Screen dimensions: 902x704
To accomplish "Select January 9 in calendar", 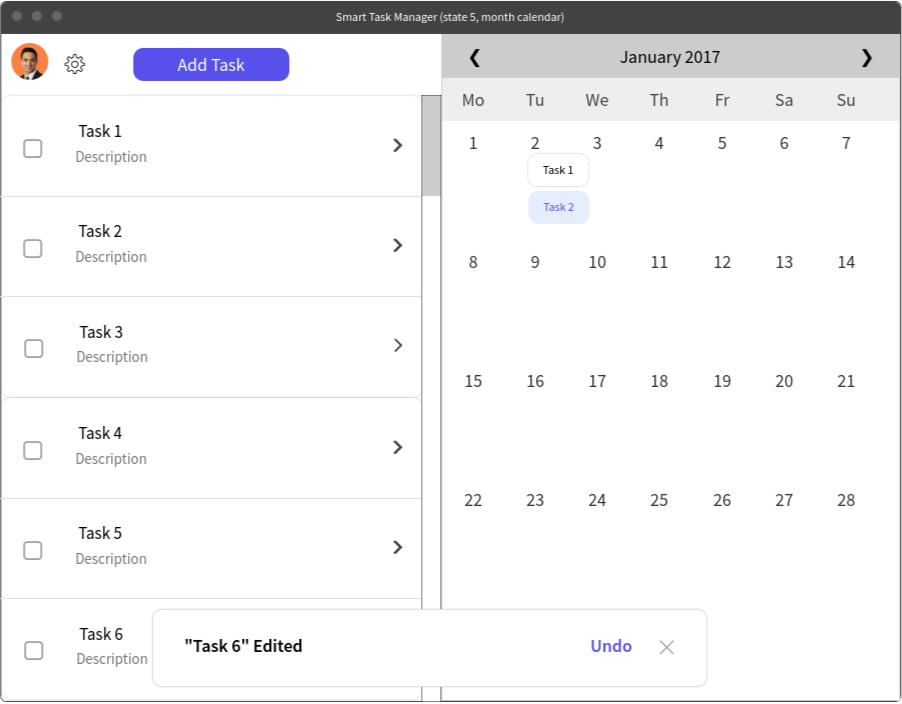I will [535, 262].
